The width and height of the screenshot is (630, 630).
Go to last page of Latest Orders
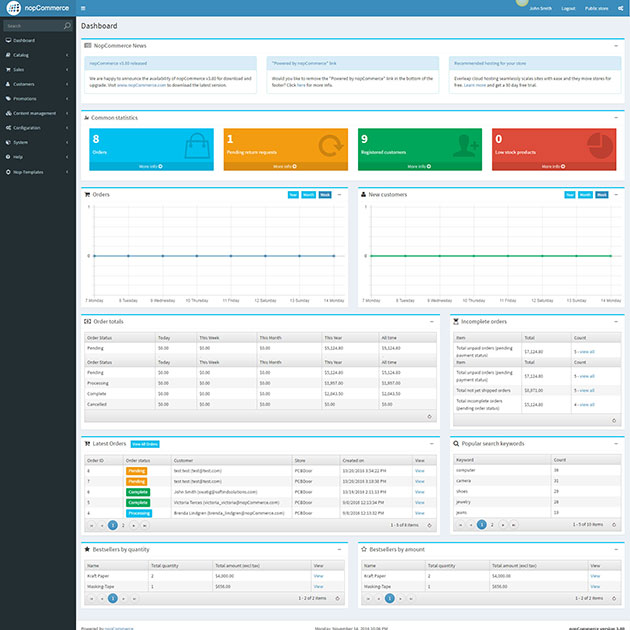(x=144, y=525)
